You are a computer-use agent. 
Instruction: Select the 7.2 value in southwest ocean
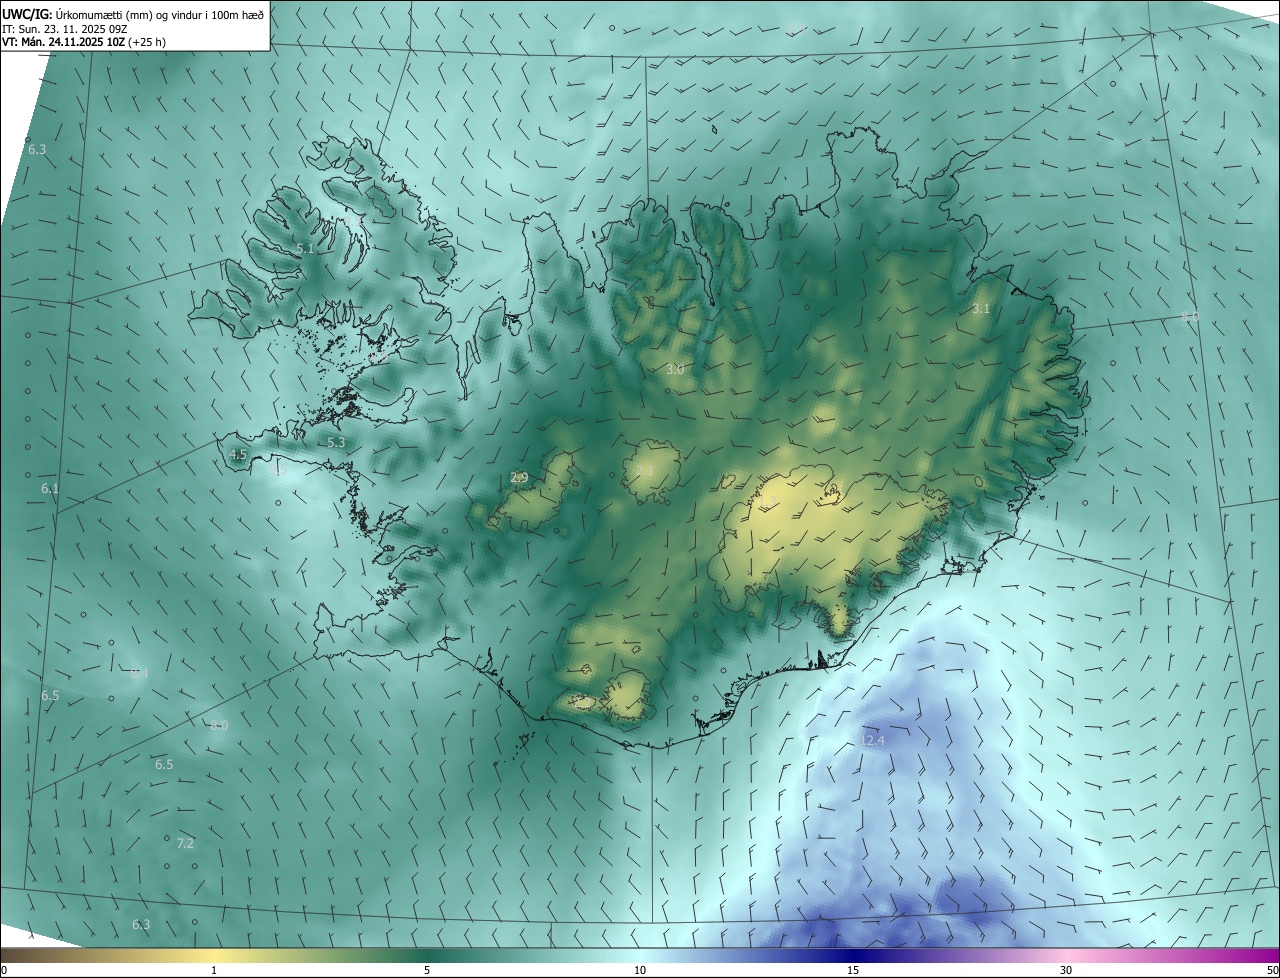(185, 843)
